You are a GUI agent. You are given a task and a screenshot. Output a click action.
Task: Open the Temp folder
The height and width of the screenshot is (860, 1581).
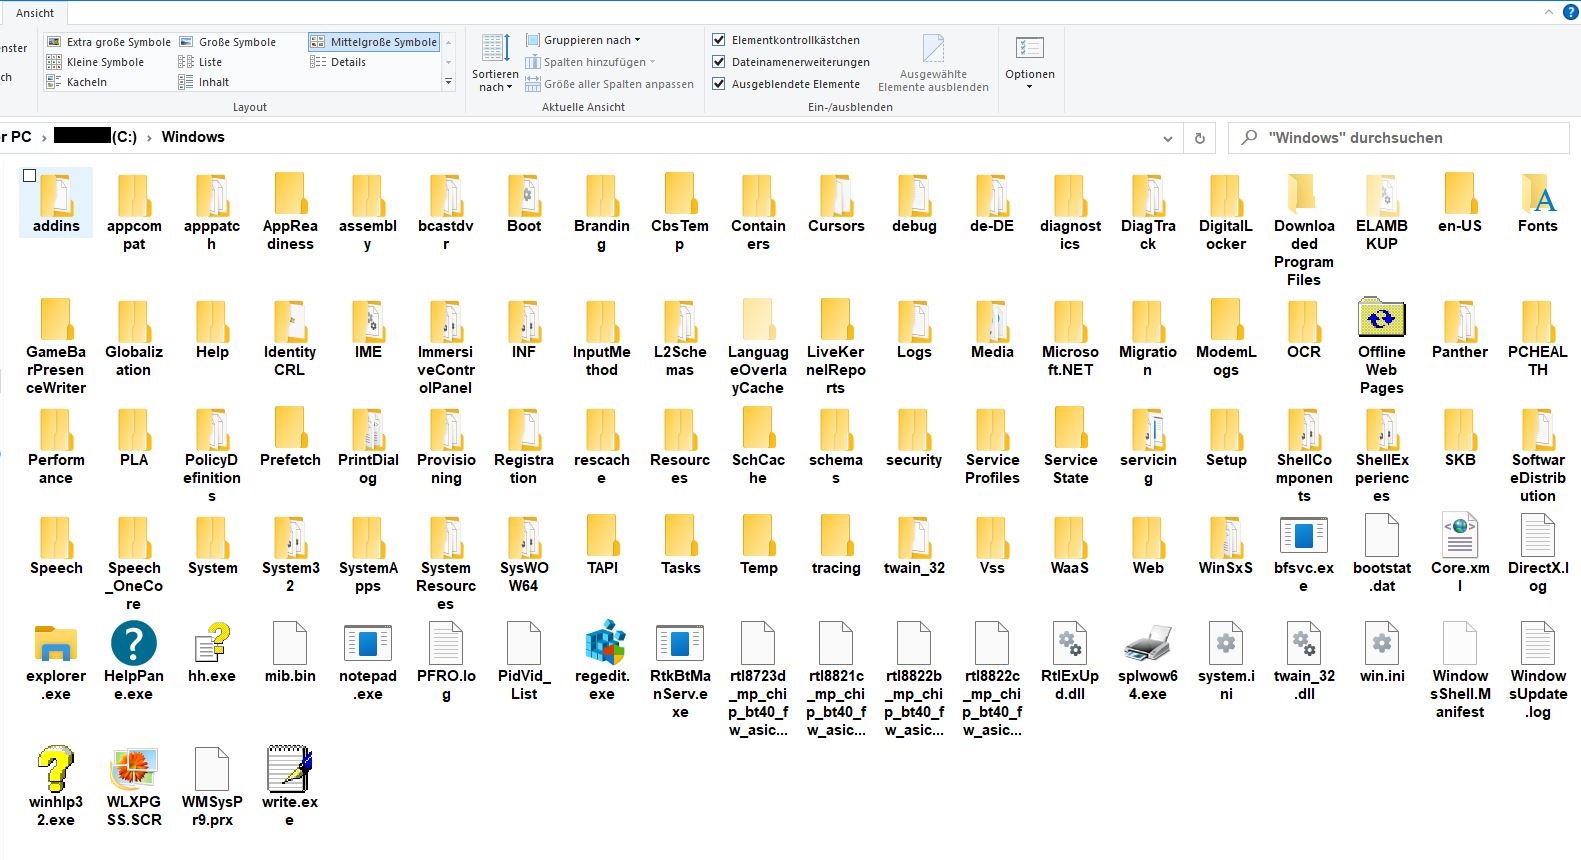pos(758,535)
